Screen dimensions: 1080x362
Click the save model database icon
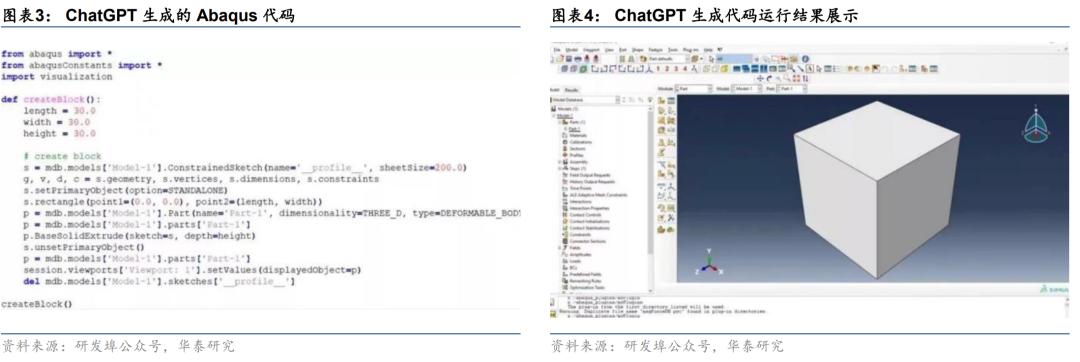pyautogui.click(x=569, y=59)
